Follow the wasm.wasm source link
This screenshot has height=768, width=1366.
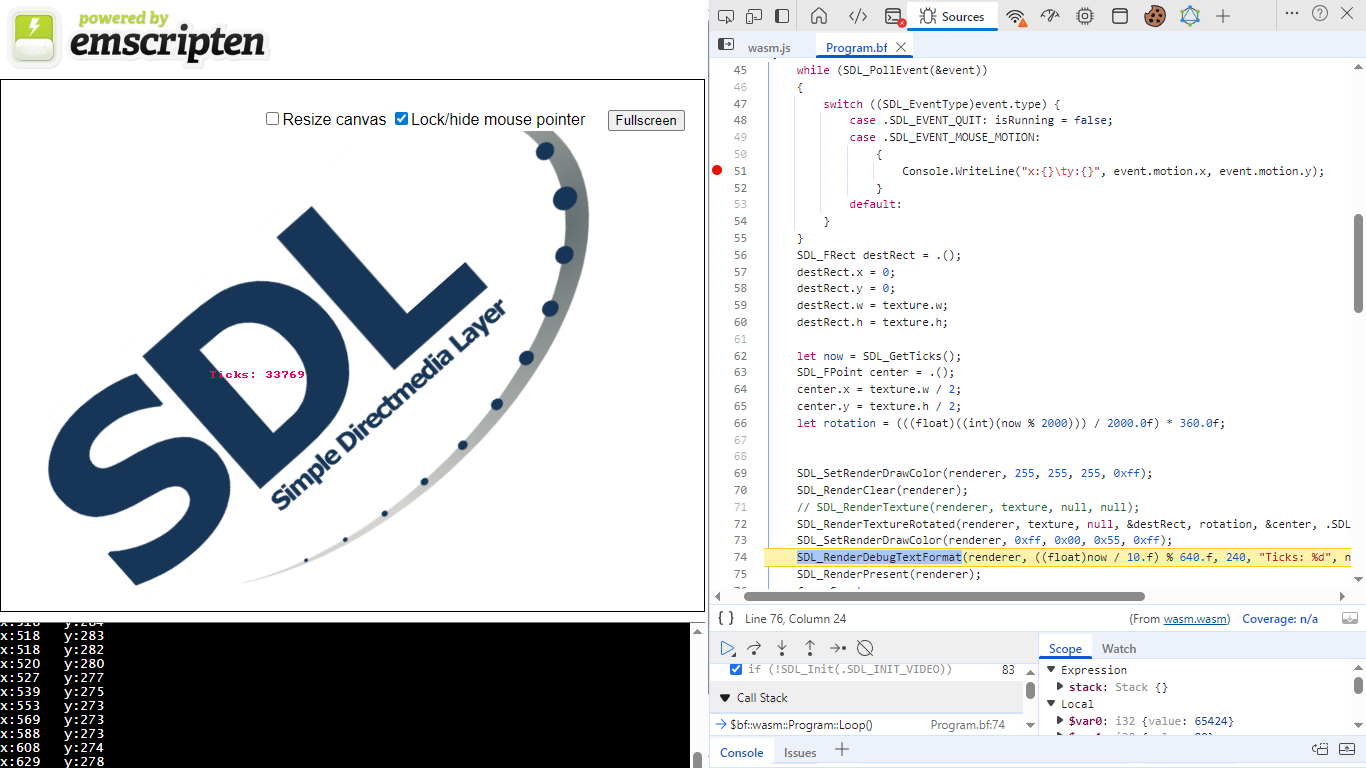tap(1195, 619)
